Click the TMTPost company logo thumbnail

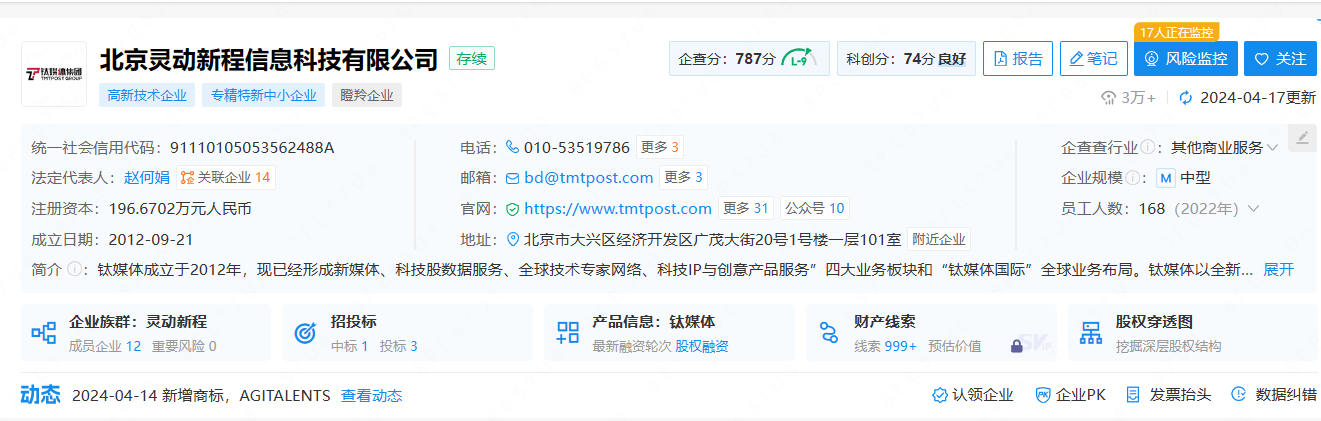[x=54, y=73]
